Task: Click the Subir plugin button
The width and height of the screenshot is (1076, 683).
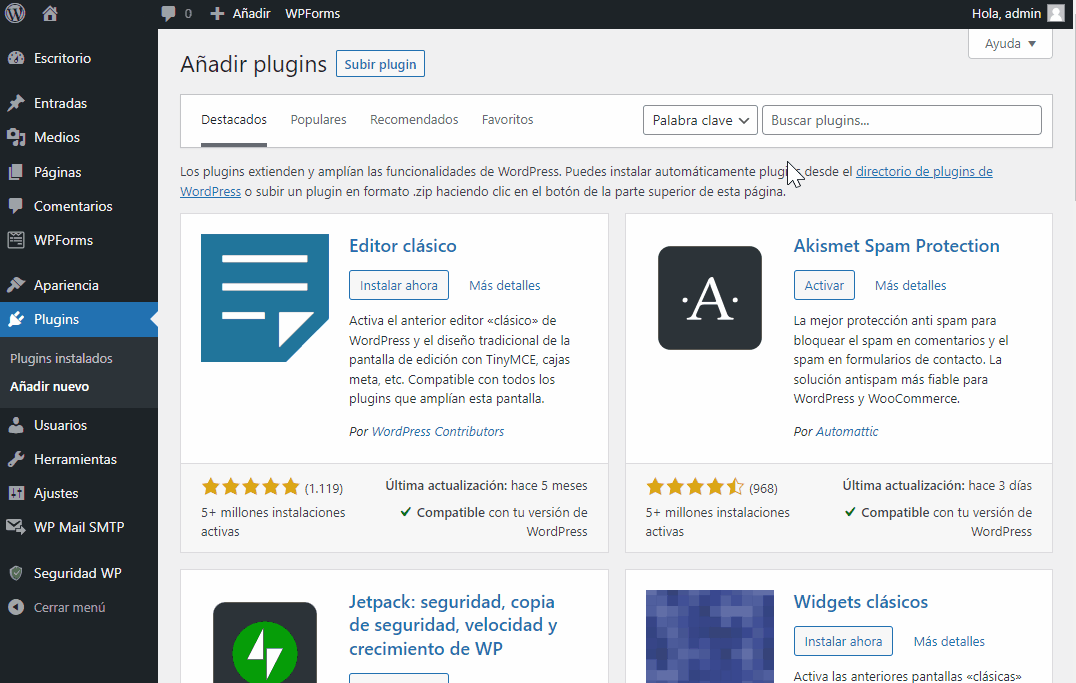Action: point(380,64)
